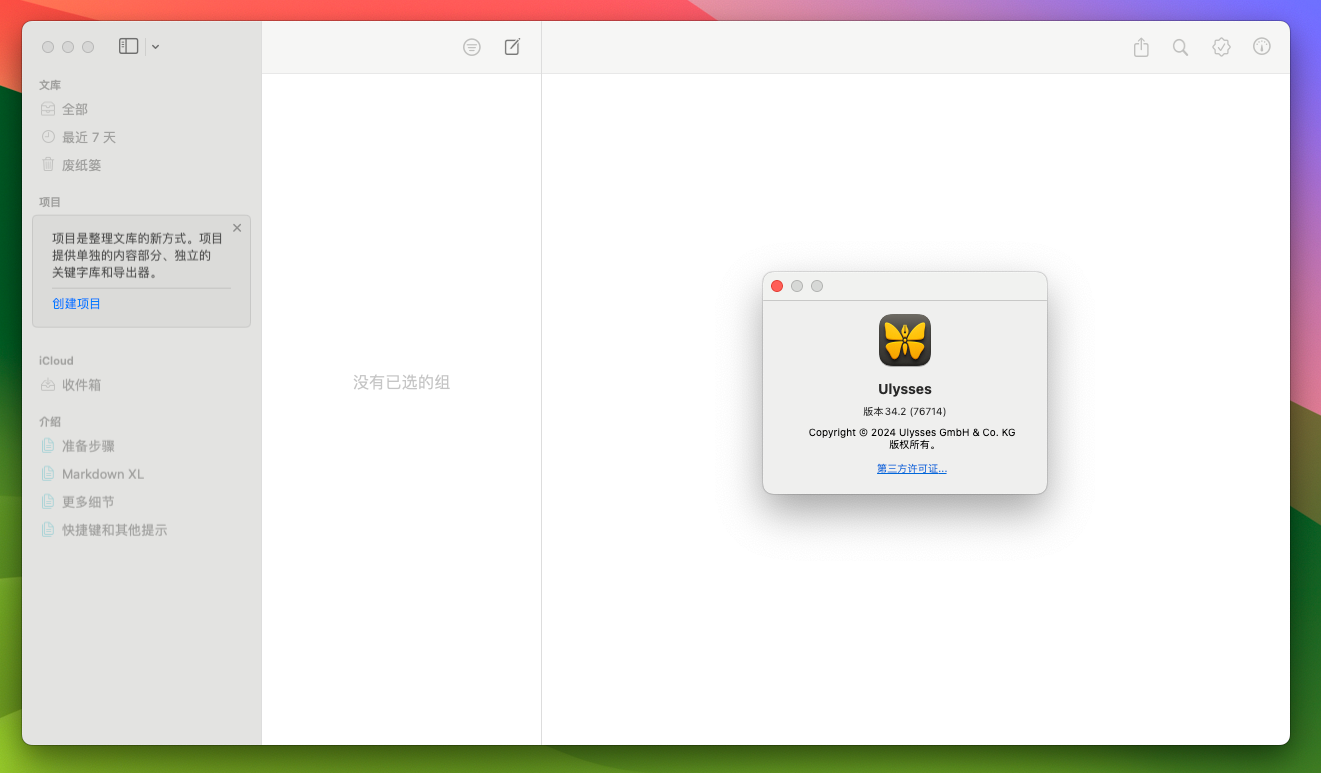Click the version text 版本 34.2 (76714)
This screenshot has height=773, width=1321.
(905, 411)
